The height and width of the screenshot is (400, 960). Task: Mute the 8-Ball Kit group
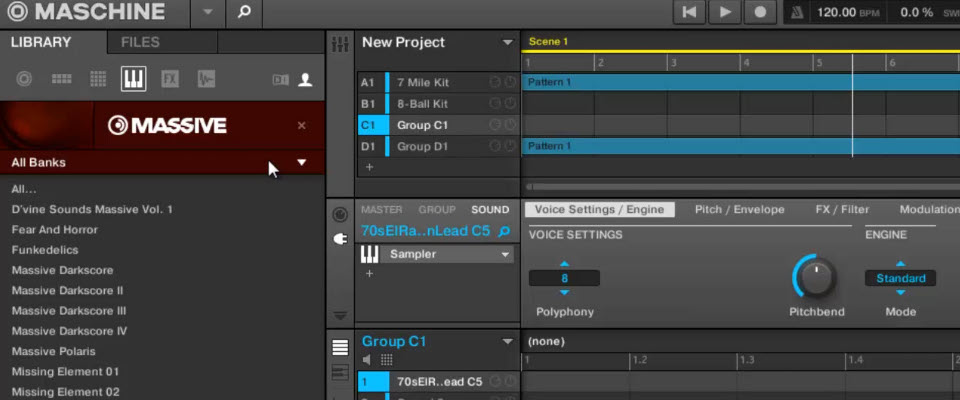495,104
